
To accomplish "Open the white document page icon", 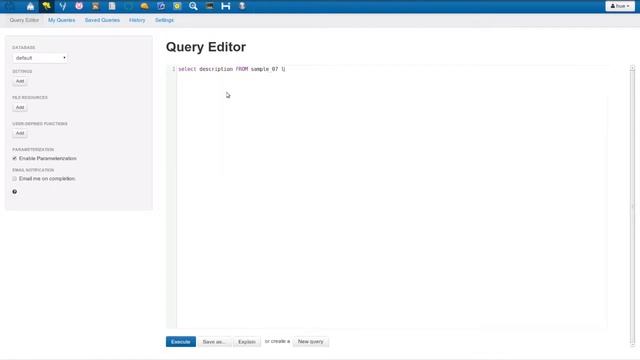I will (x=112, y=6).
